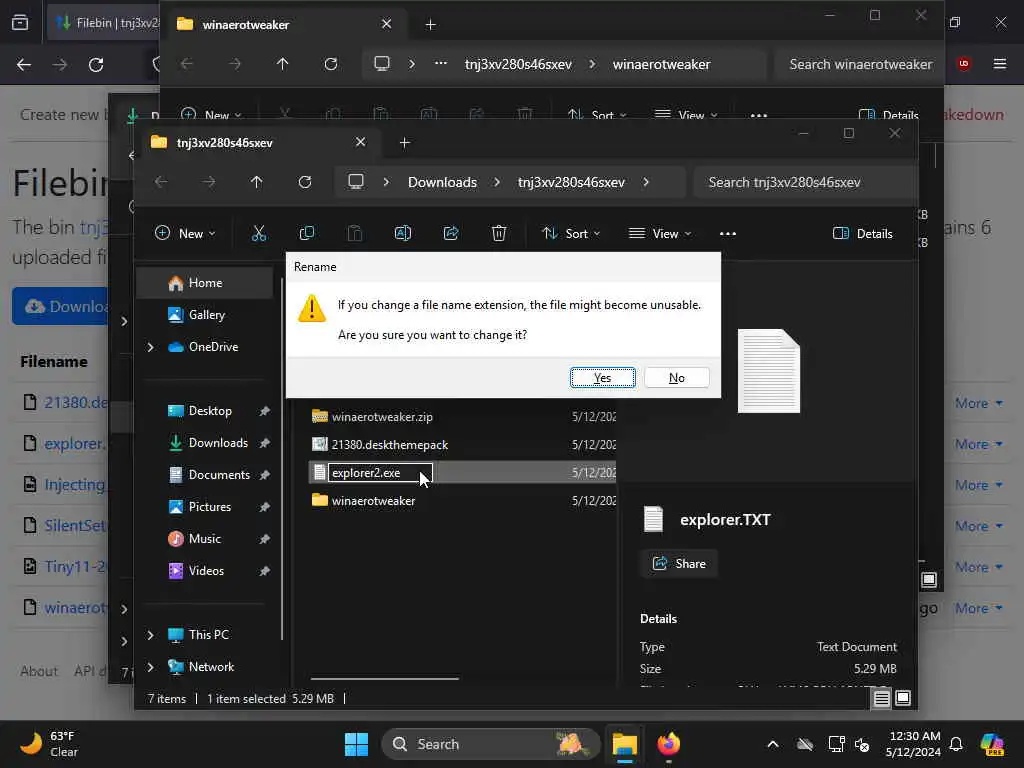Open Videos in the navigation pane

pyautogui.click(x=206, y=571)
